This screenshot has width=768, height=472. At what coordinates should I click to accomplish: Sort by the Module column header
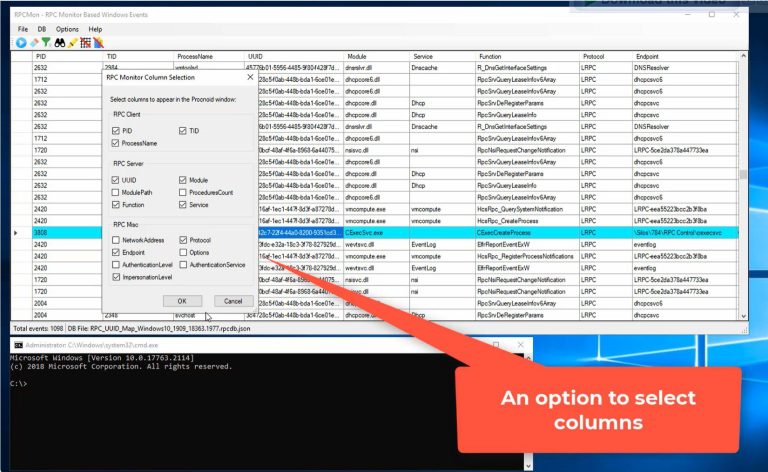[x=376, y=56]
